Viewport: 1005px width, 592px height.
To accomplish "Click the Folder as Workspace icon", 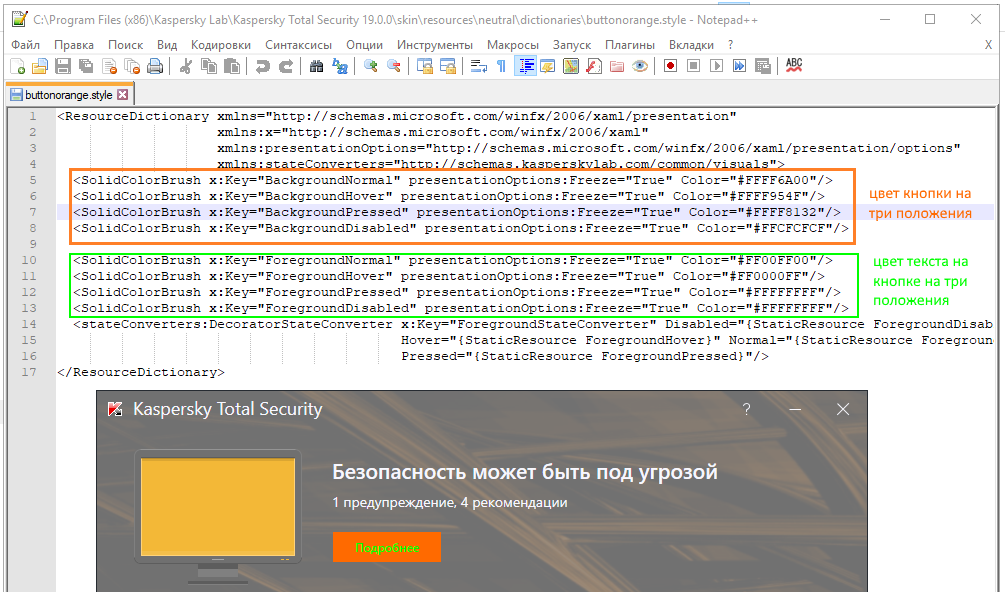I will [x=617, y=66].
